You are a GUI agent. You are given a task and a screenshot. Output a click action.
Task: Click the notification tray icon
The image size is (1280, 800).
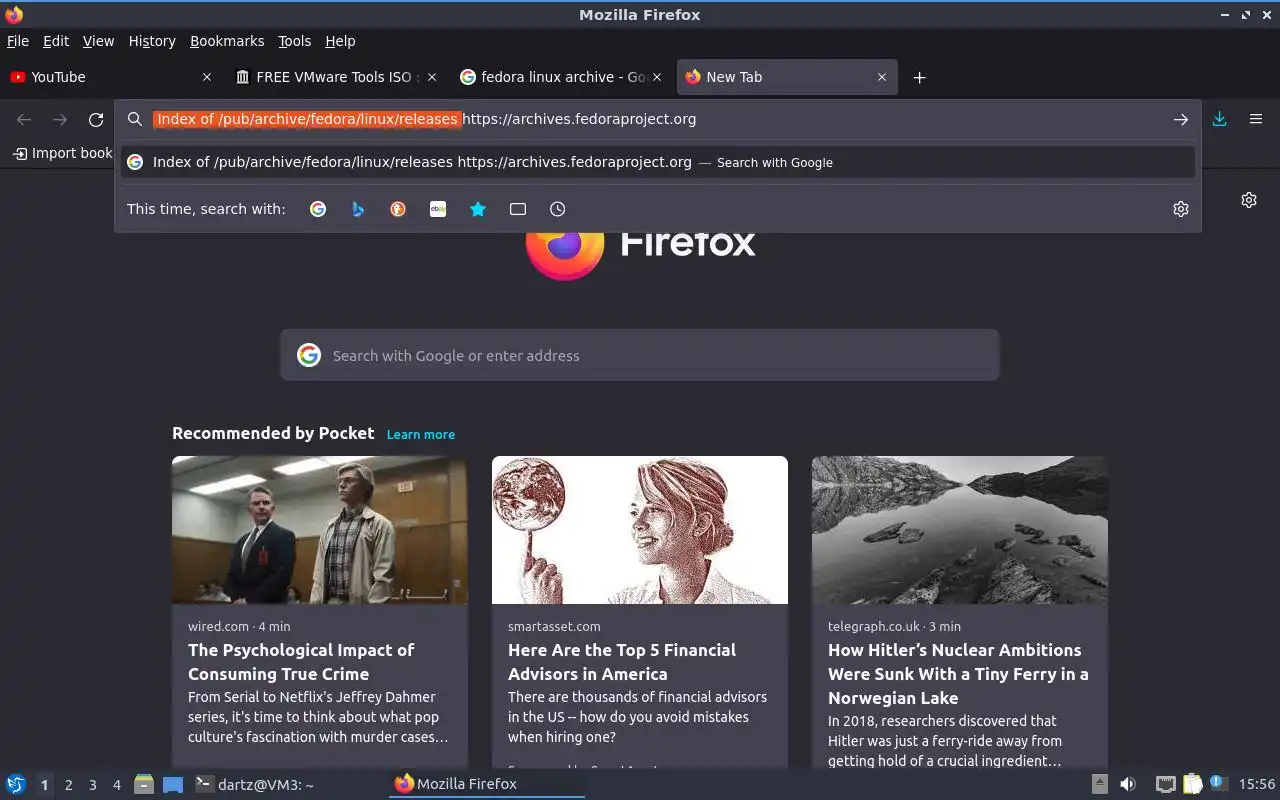[1217, 783]
